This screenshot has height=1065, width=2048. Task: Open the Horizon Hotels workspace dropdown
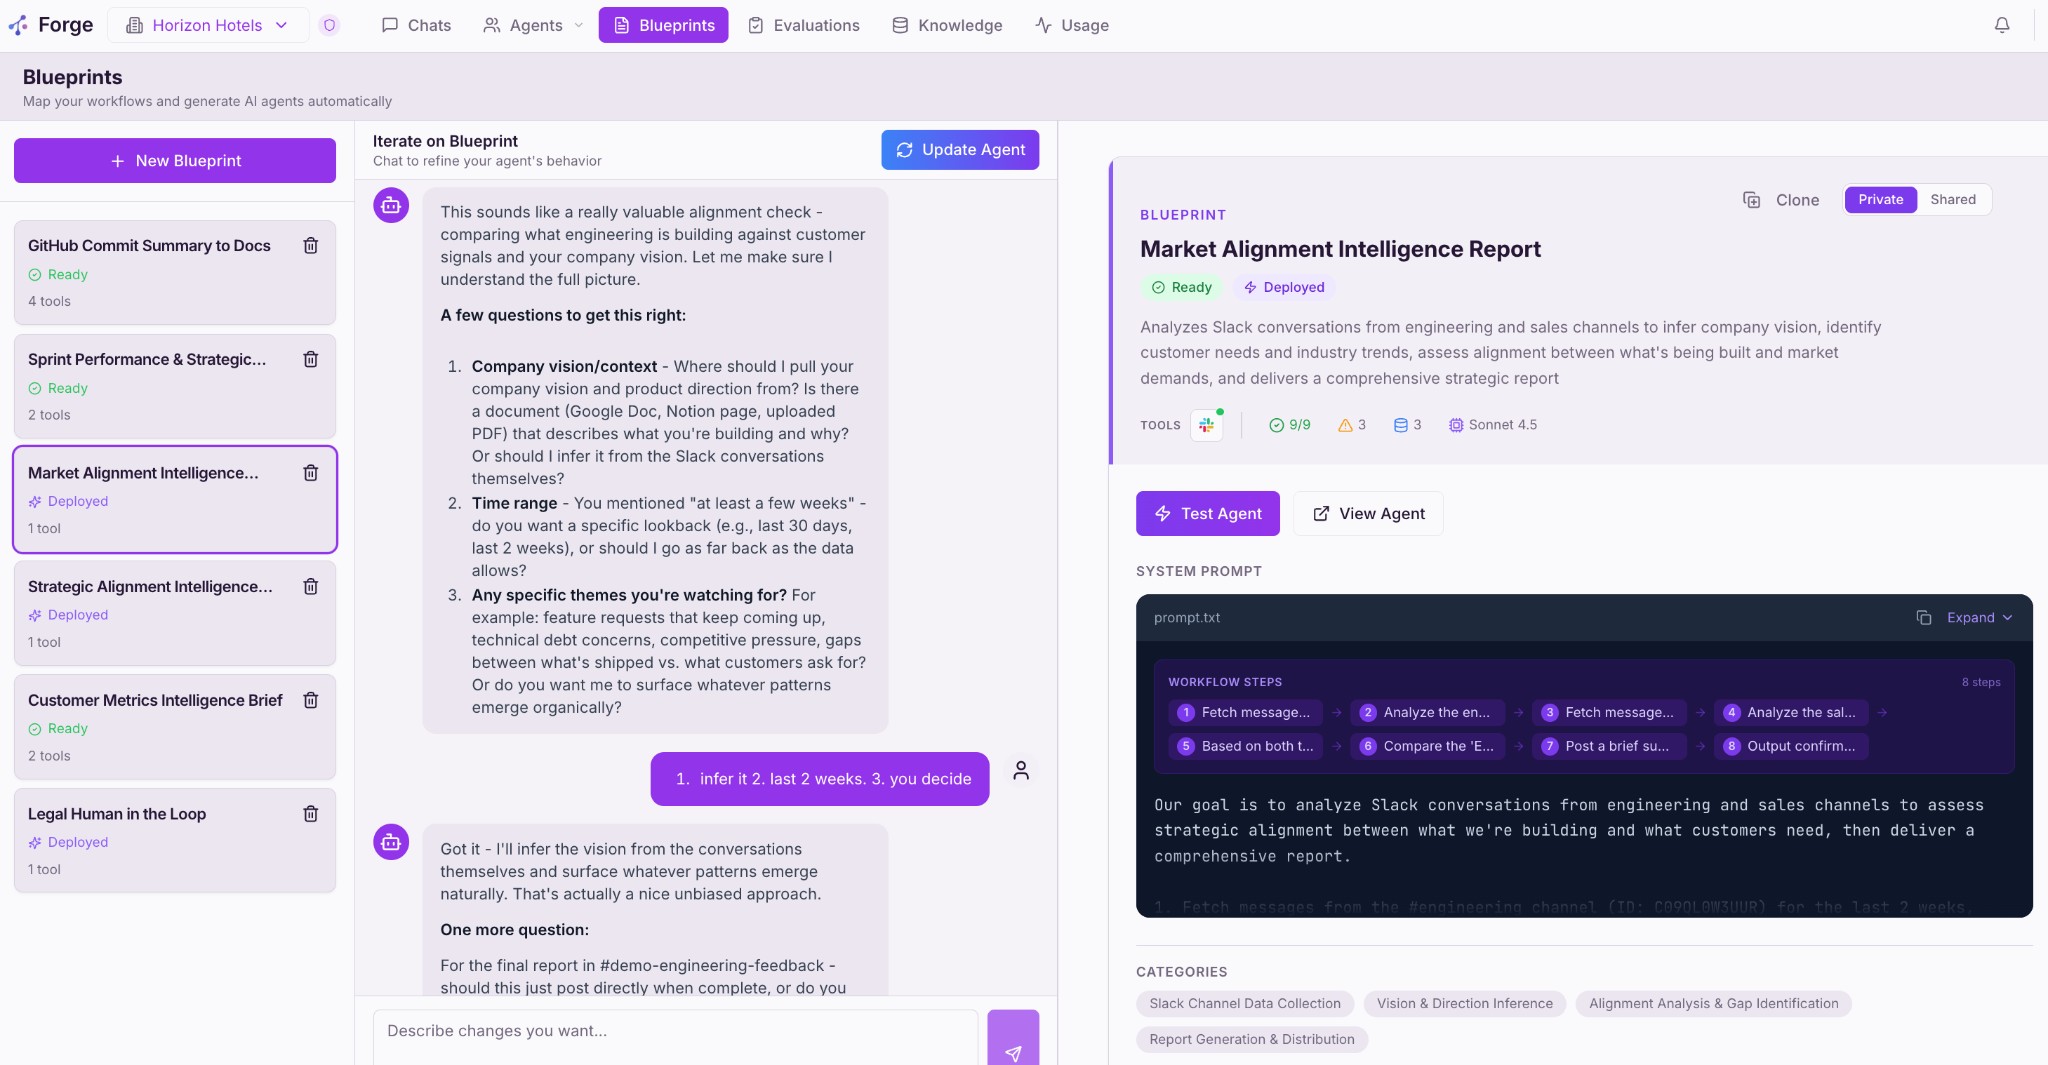pyautogui.click(x=207, y=25)
